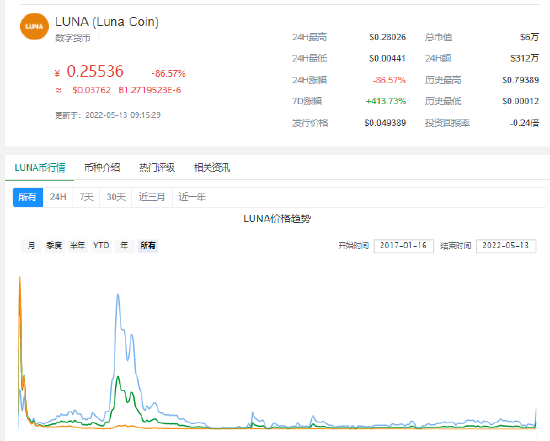Click the ROI value -0.24倍
The width and height of the screenshot is (550, 441).
tap(524, 123)
